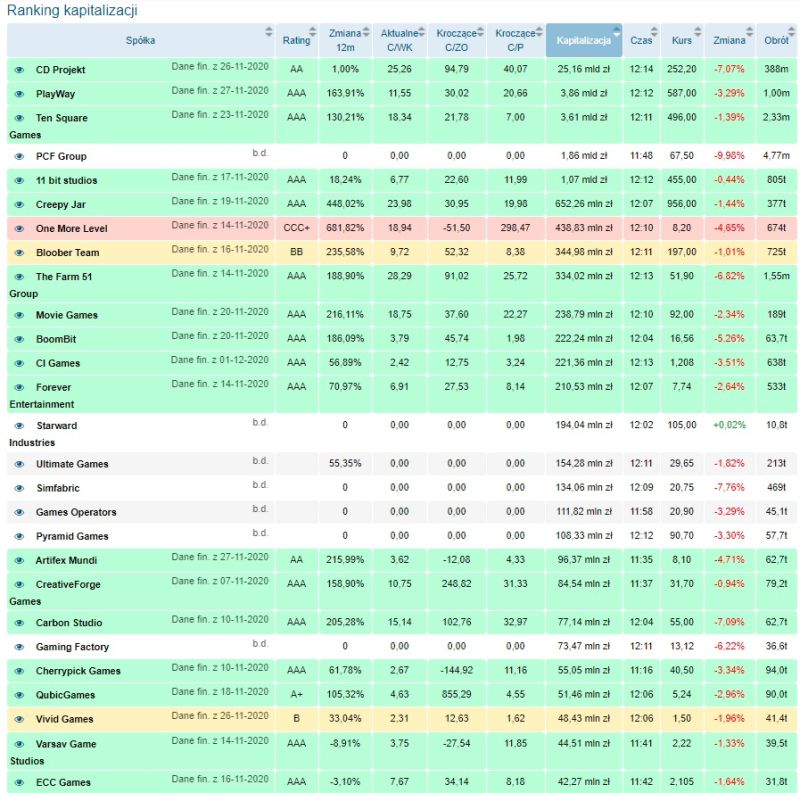Sort table by daily Zmiana column
The width and height of the screenshot is (800, 793).
pos(730,40)
